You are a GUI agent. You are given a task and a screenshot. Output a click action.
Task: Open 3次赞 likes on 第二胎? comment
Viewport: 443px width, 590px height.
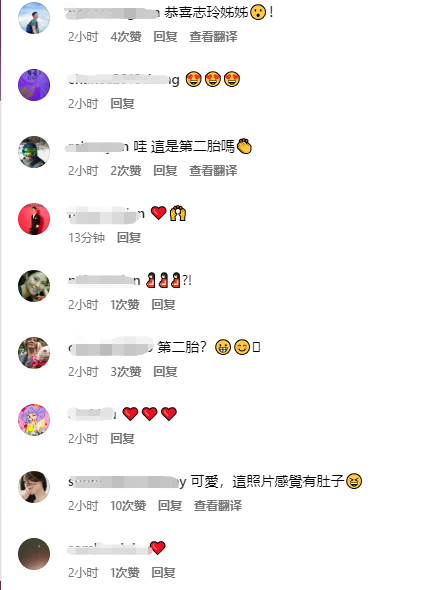tap(126, 371)
